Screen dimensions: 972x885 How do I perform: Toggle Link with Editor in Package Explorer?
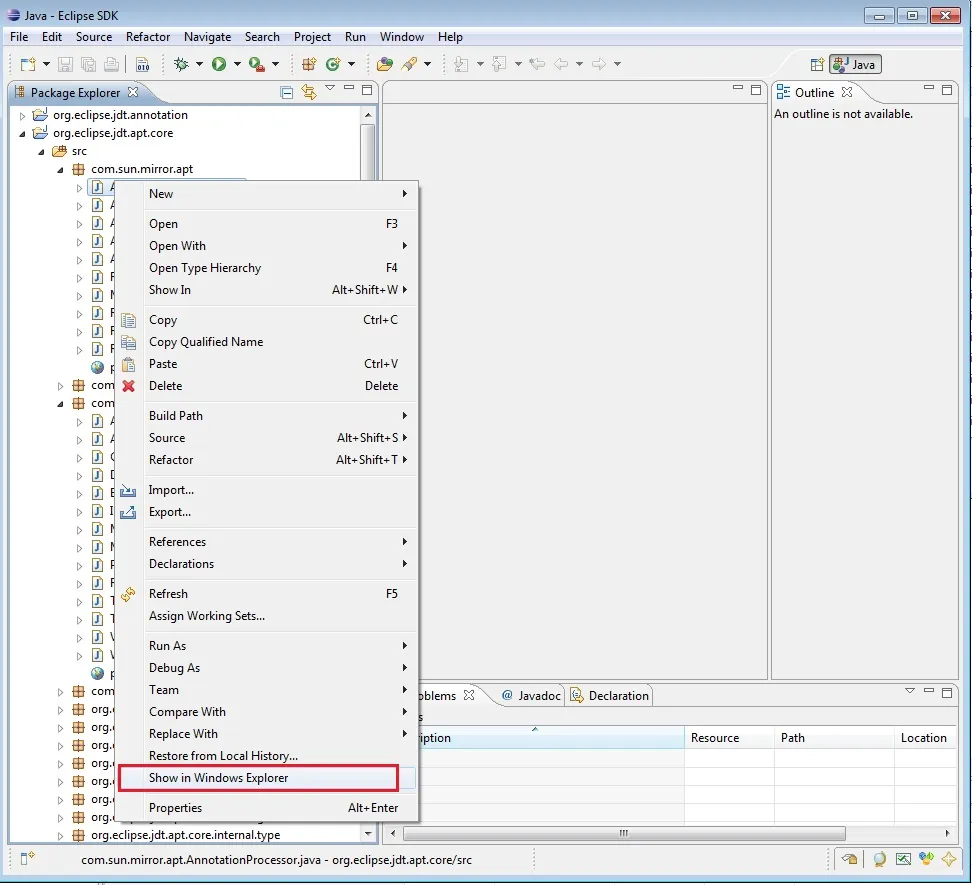click(309, 92)
